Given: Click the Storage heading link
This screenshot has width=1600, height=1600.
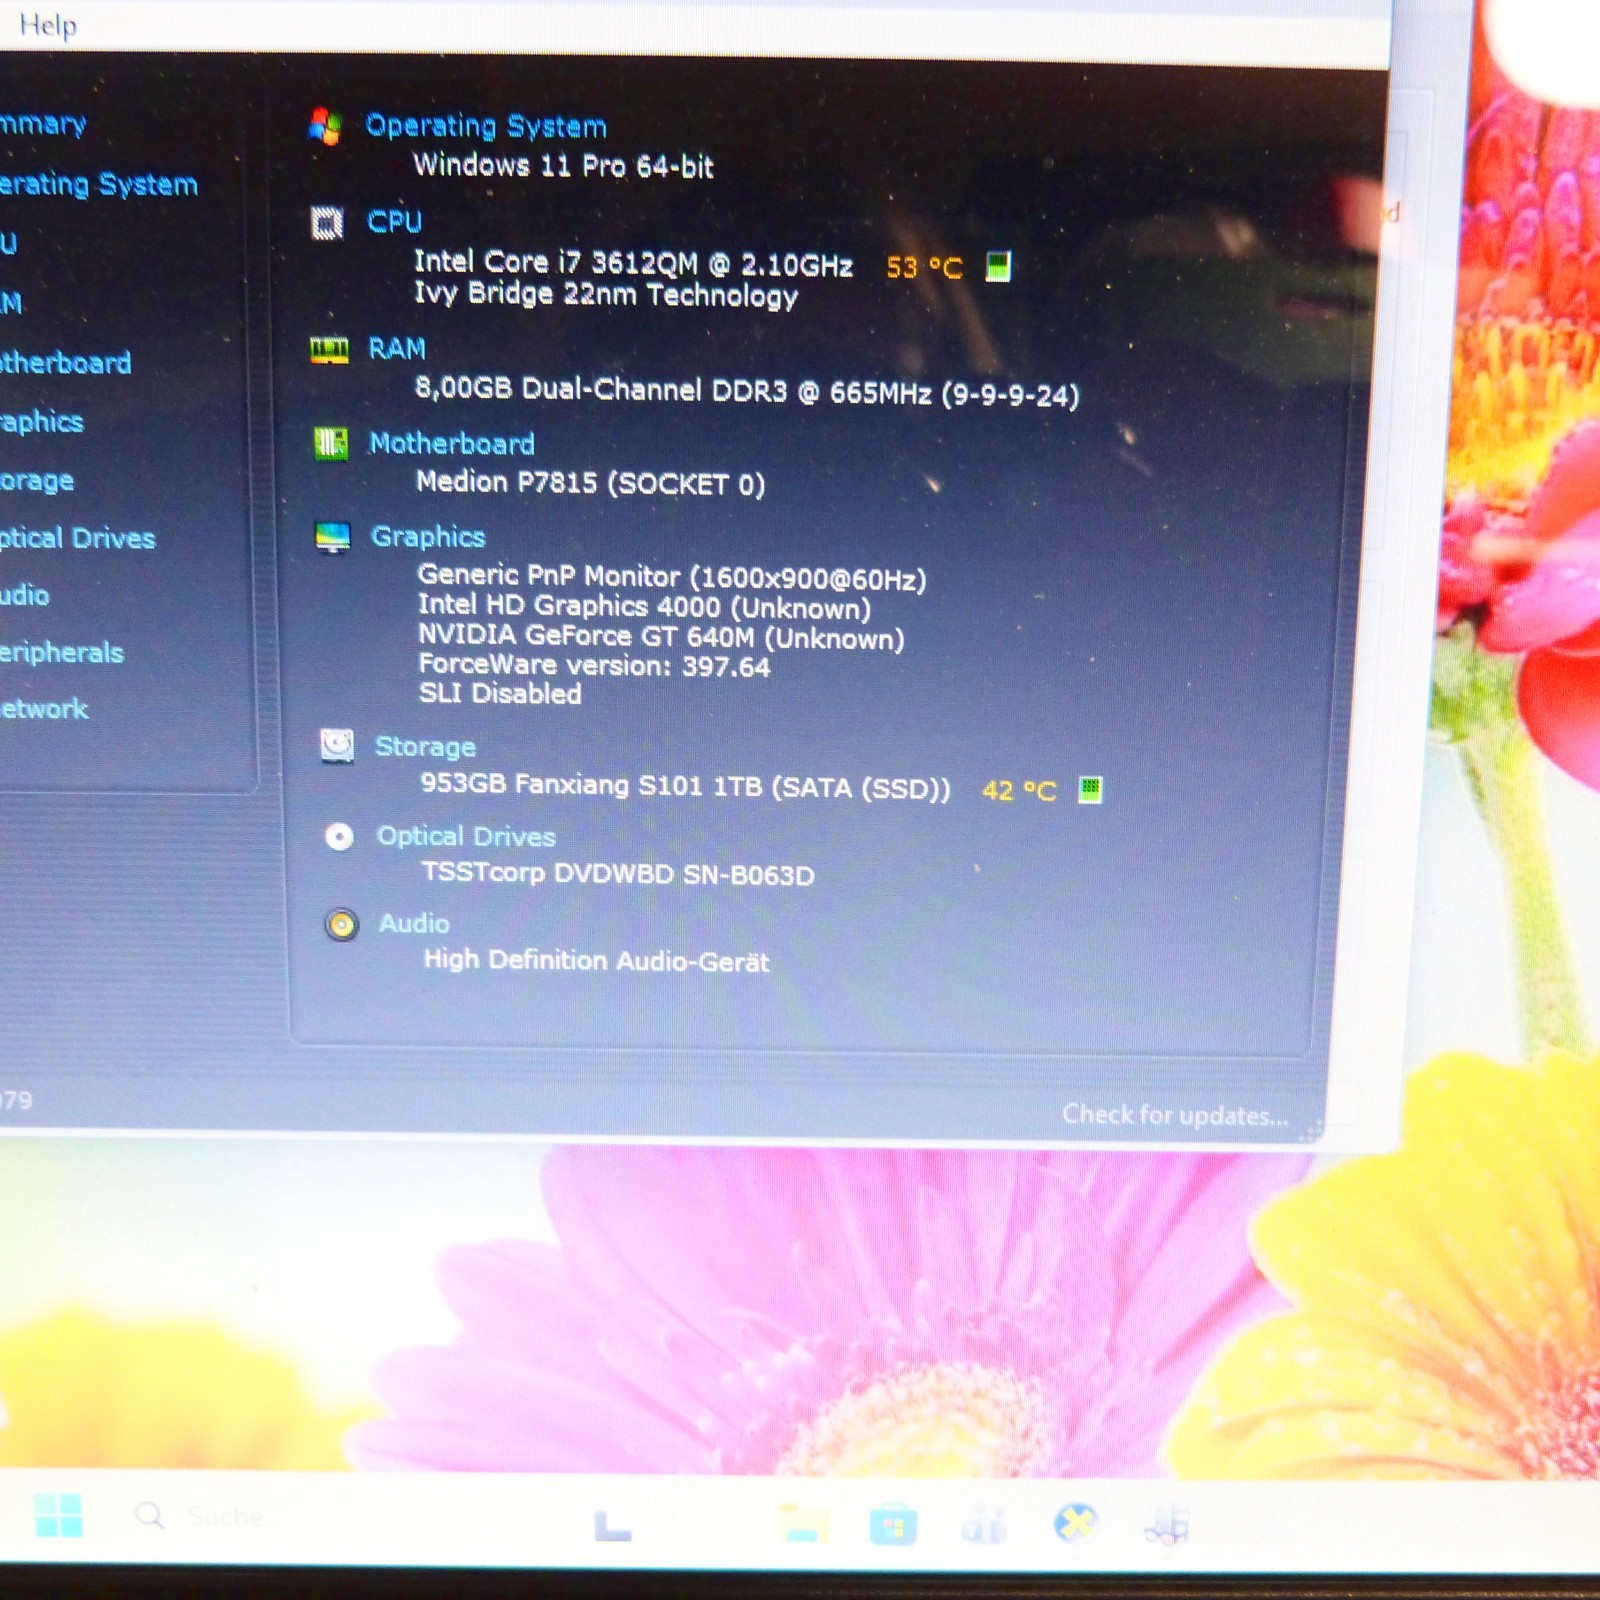Looking at the screenshot, I should (x=425, y=747).
